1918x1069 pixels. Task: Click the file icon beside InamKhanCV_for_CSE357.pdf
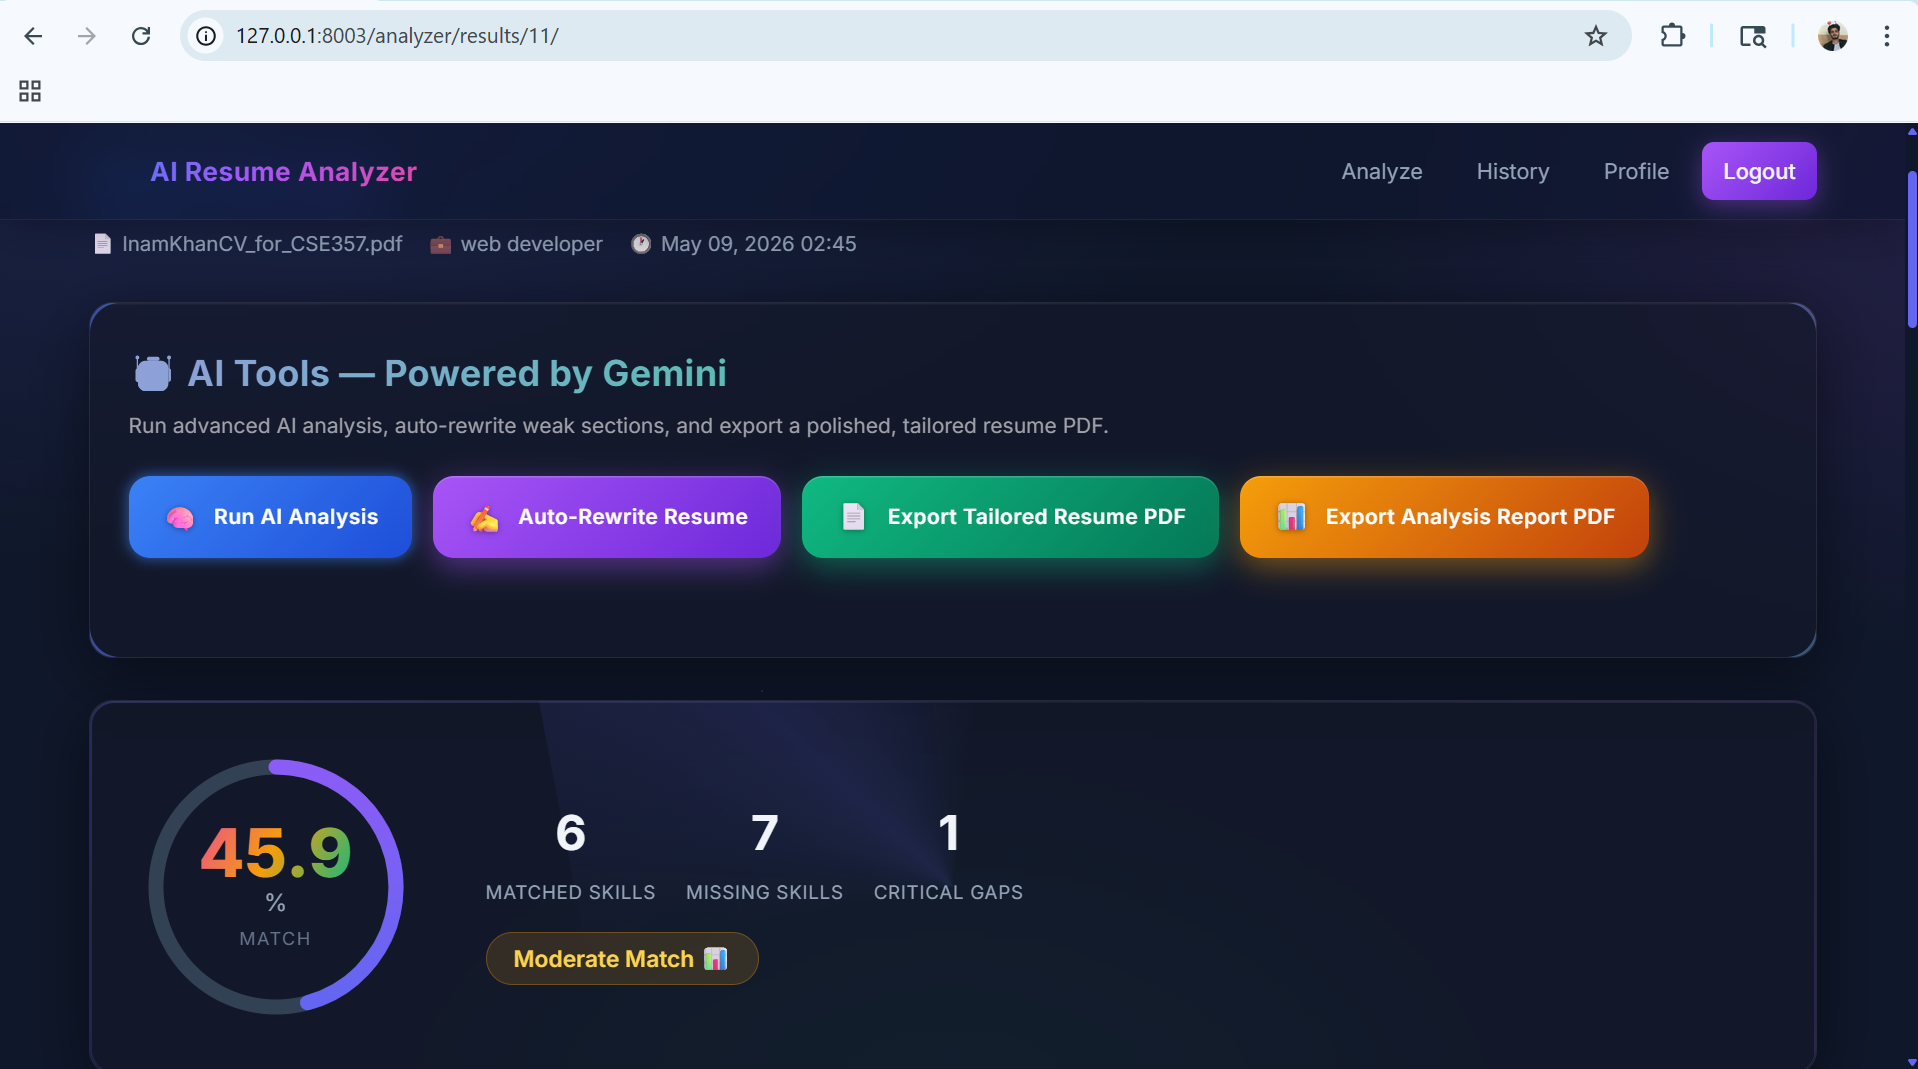102,244
